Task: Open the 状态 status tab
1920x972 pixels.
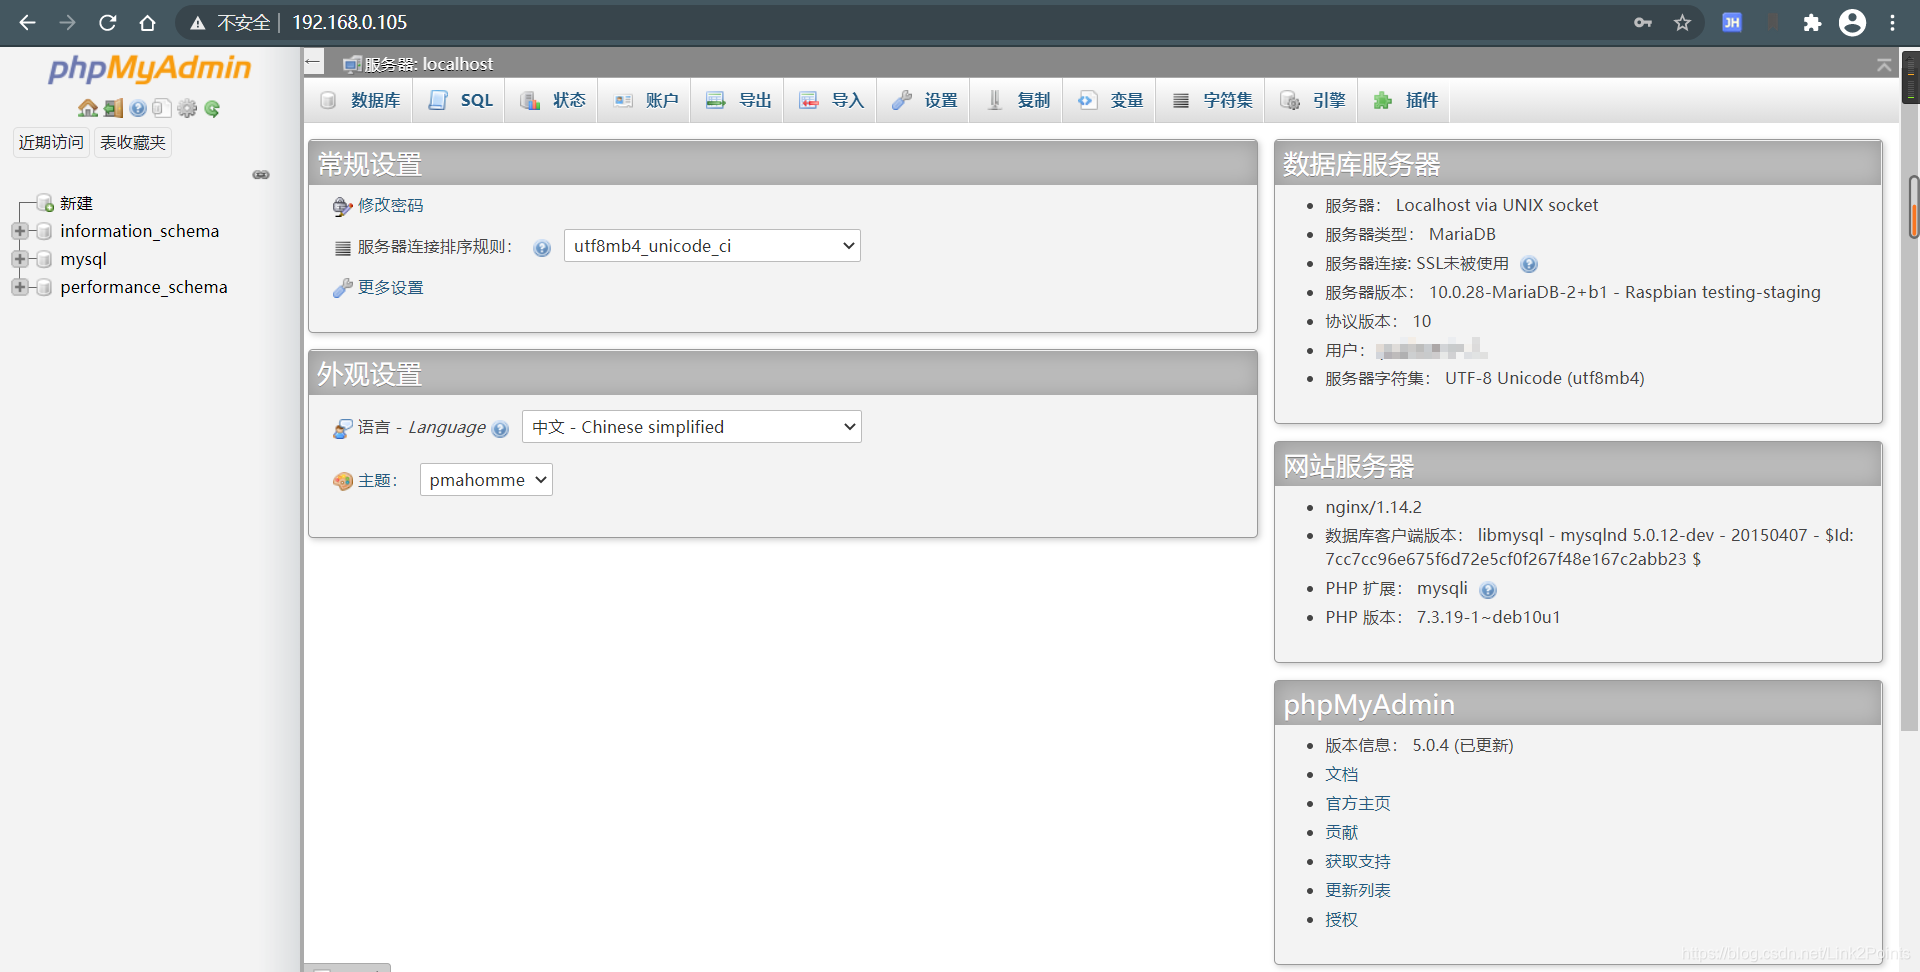Action: (553, 100)
